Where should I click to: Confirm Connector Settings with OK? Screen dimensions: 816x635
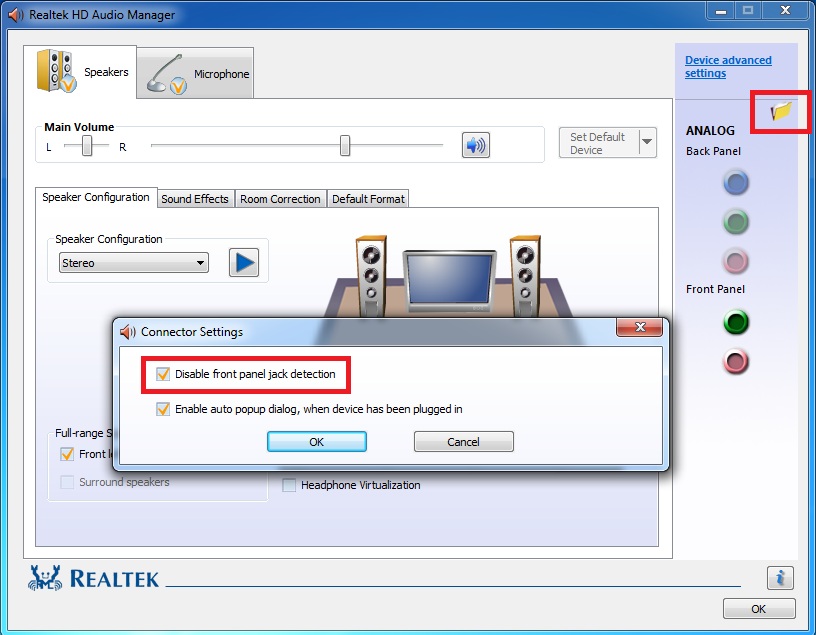pyautogui.click(x=316, y=441)
